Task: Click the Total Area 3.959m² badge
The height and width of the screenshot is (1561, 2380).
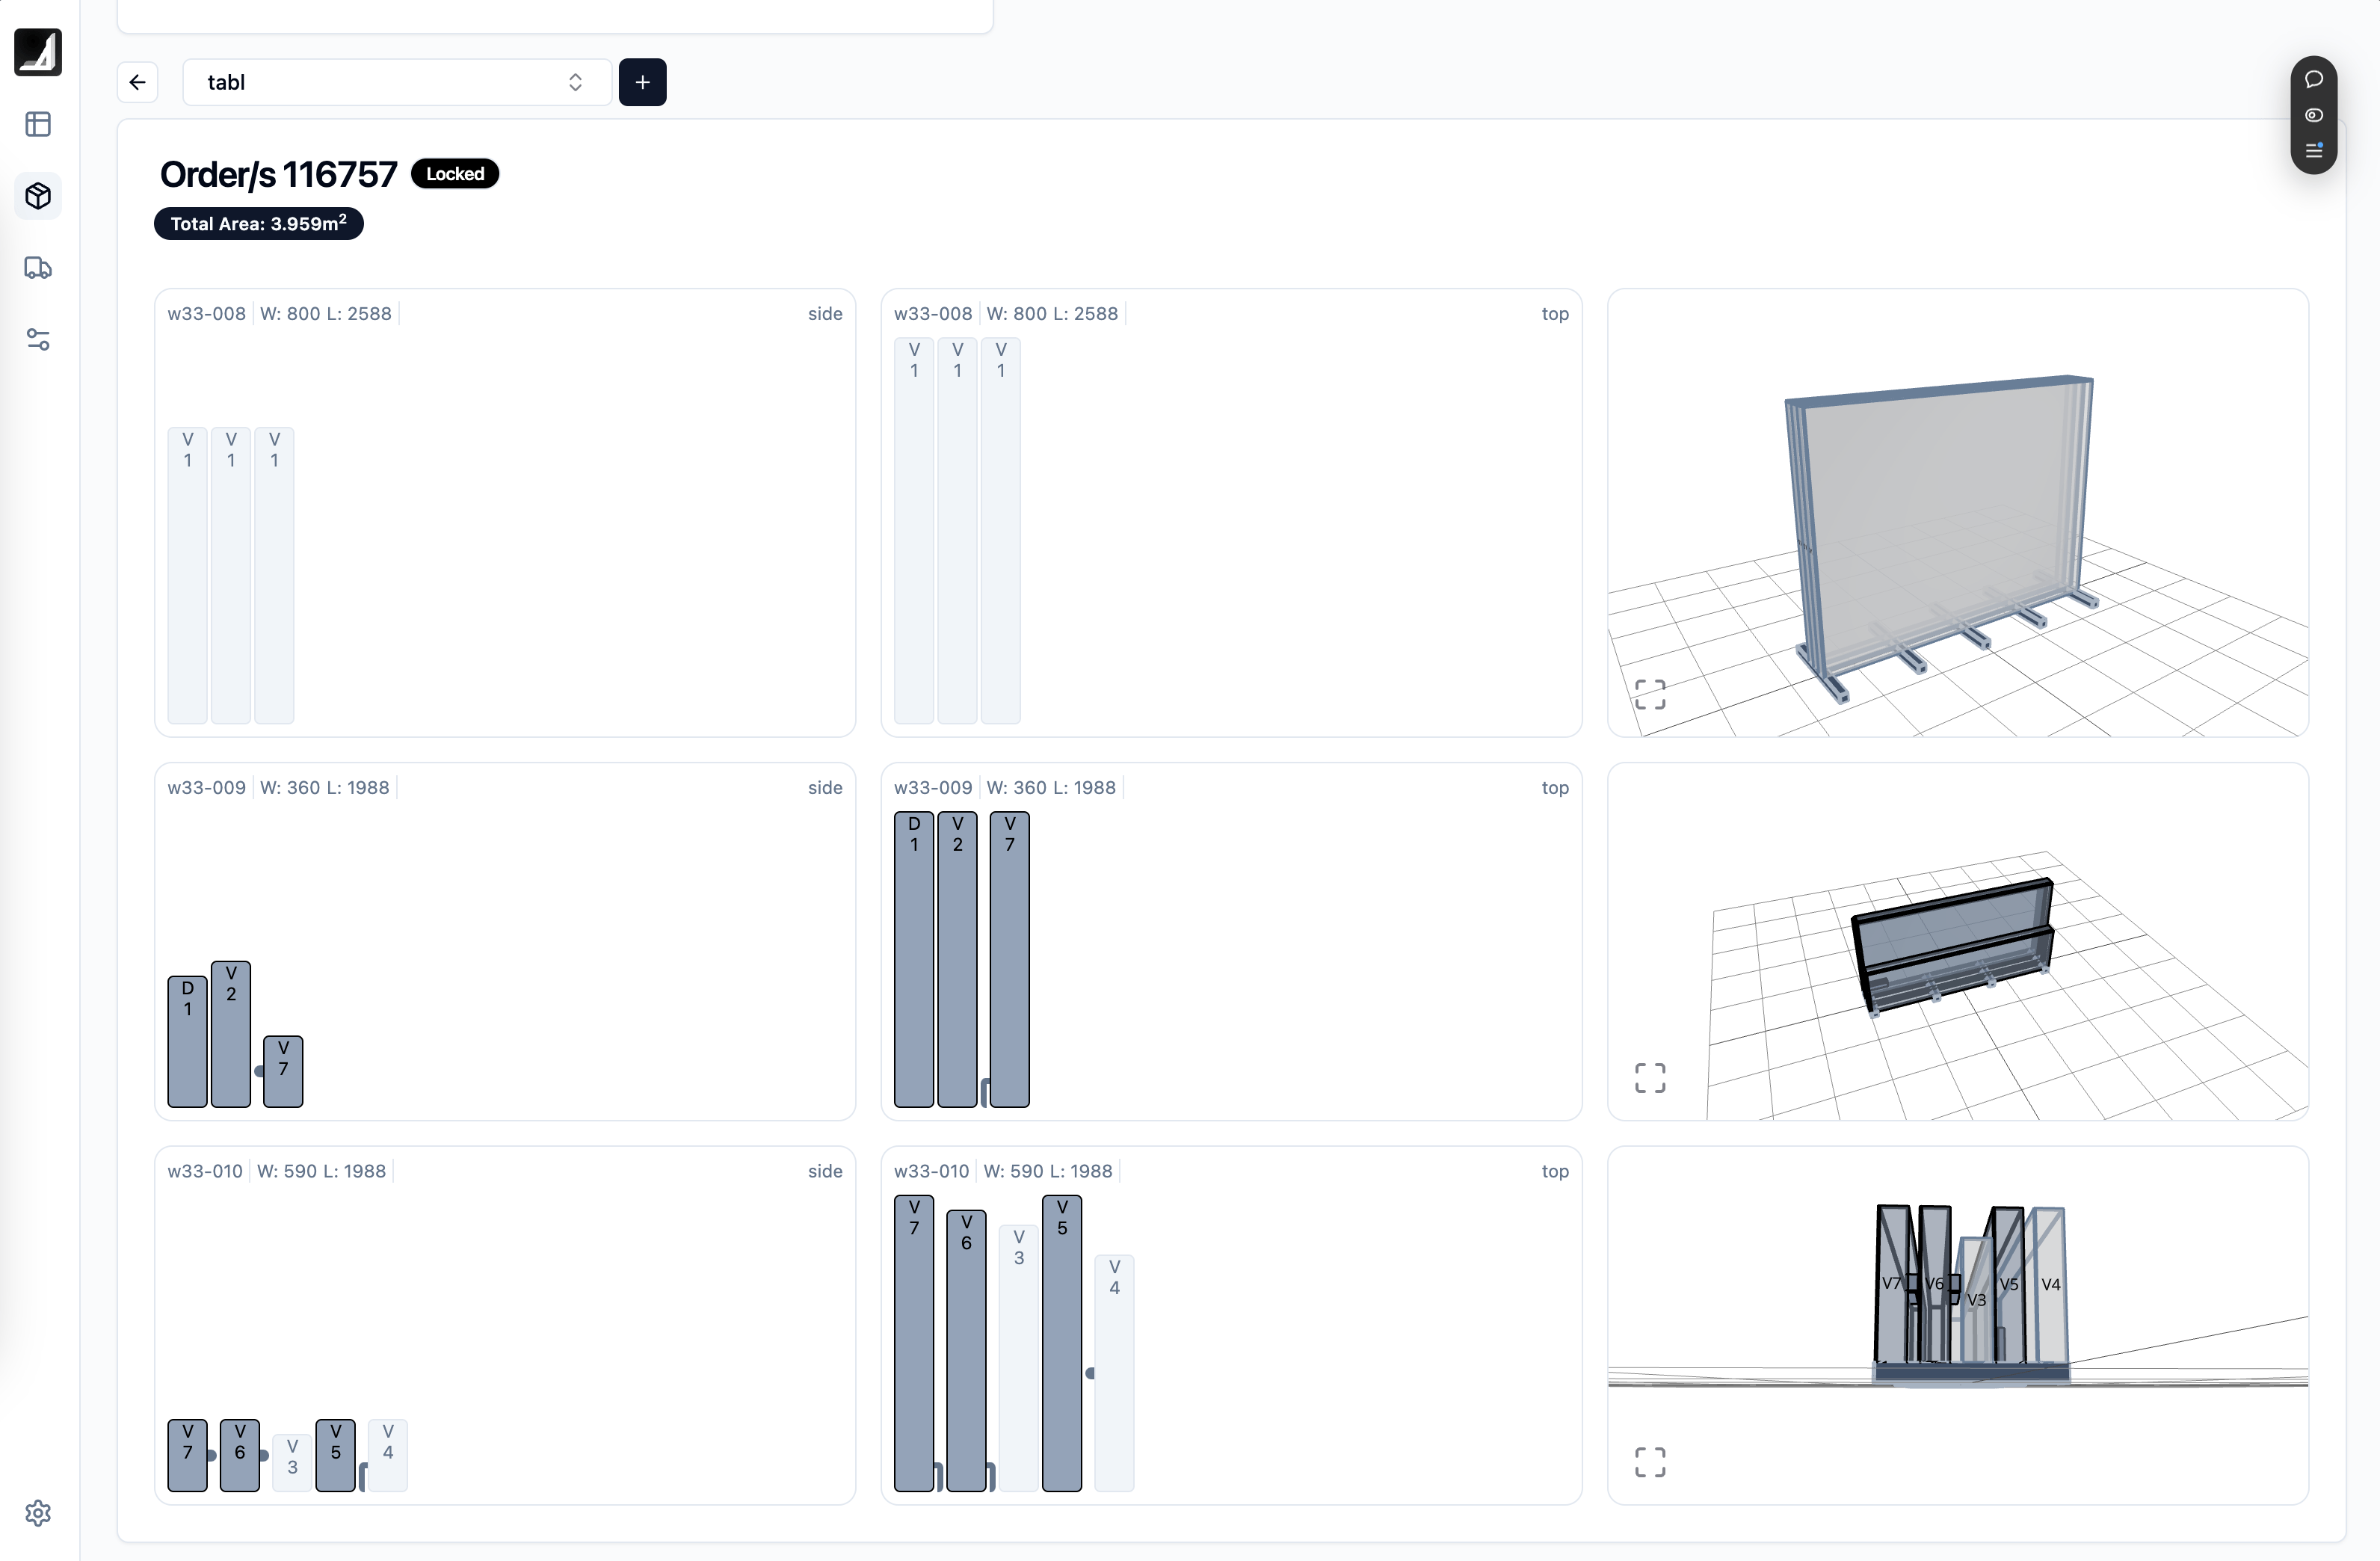Action: pos(259,223)
